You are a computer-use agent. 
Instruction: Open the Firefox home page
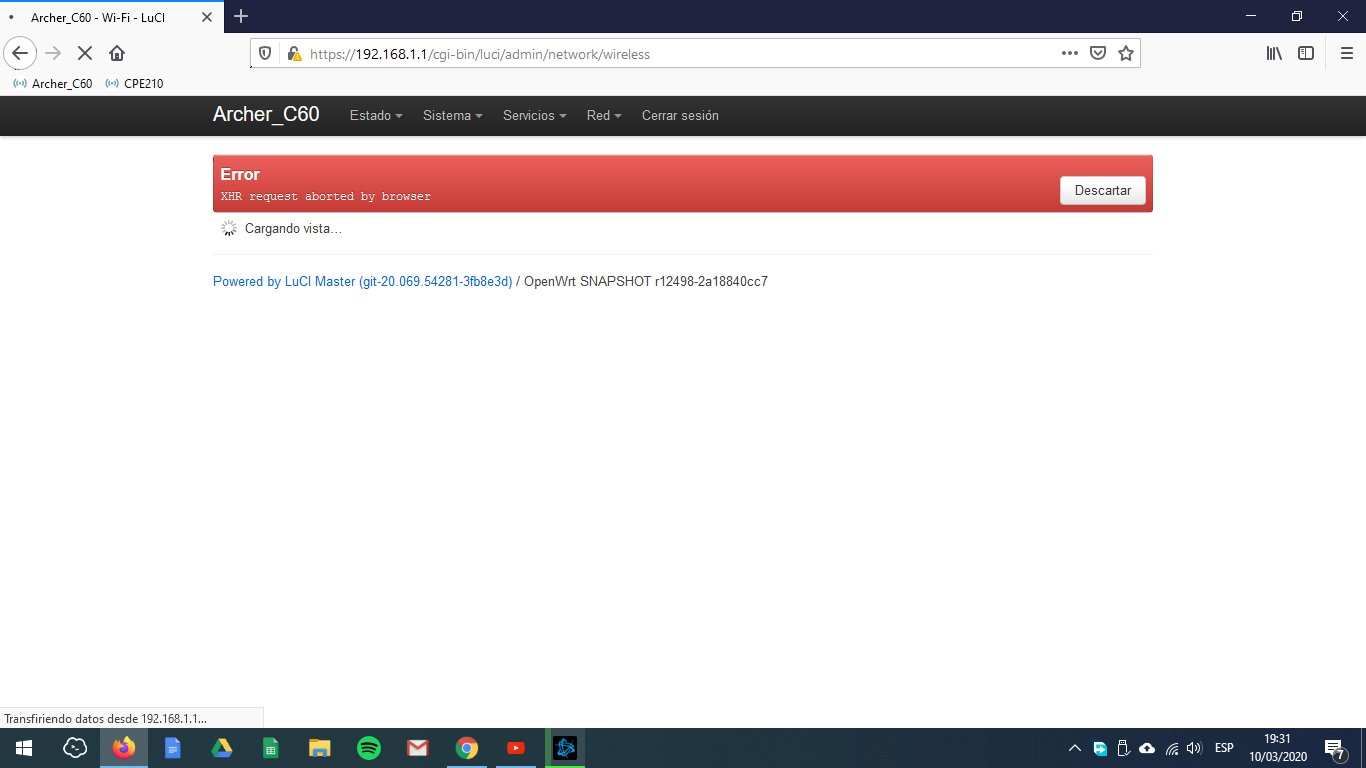coord(117,53)
